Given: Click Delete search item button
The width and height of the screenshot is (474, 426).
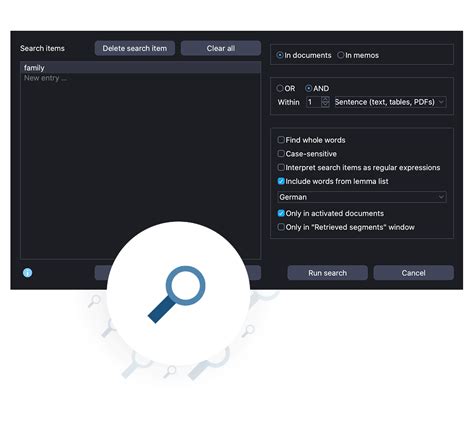Looking at the screenshot, I should pyautogui.click(x=135, y=48).
